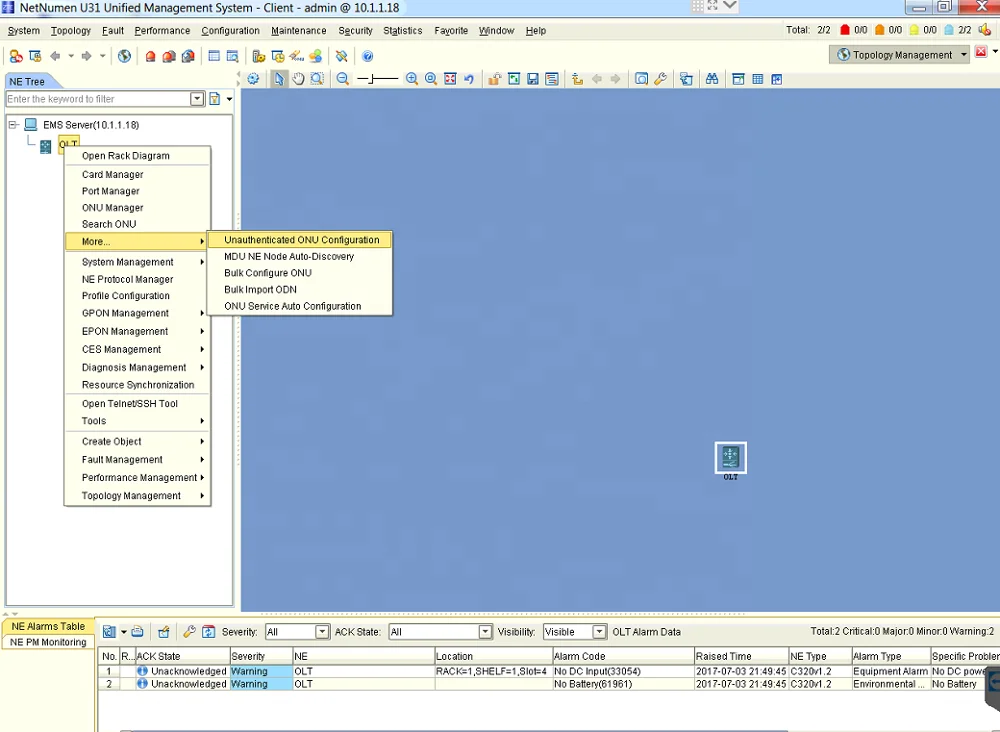
Task: Click the lock screen icon in main toolbar
Action: [x=35, y=56]
